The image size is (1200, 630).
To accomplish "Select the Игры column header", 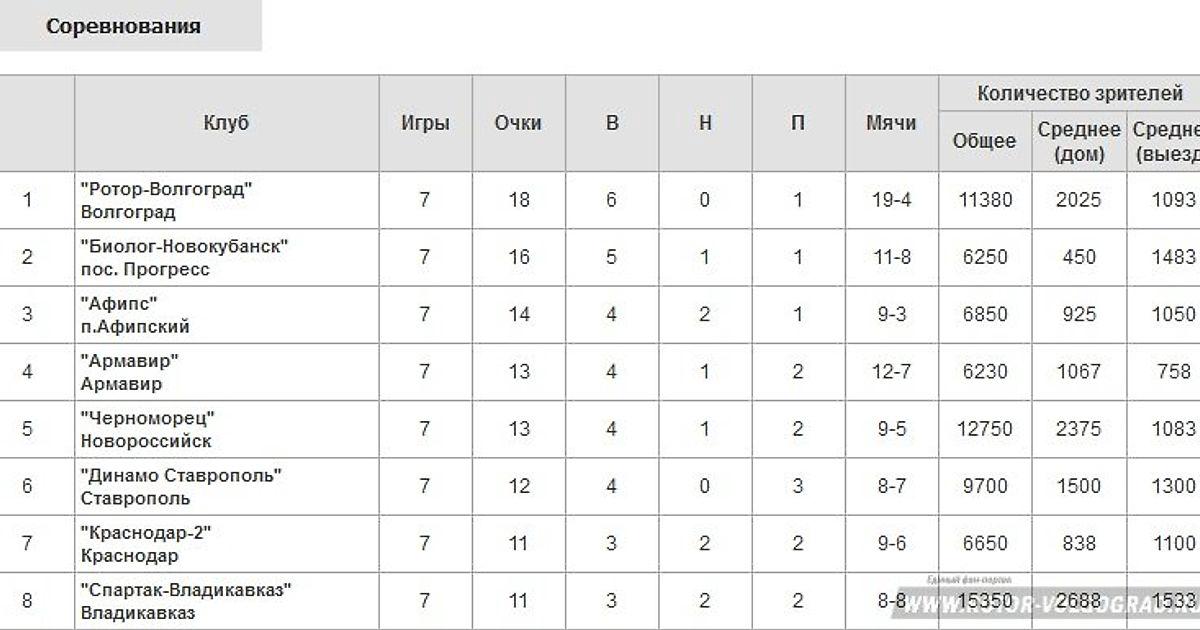I will [x=425, y=123].
